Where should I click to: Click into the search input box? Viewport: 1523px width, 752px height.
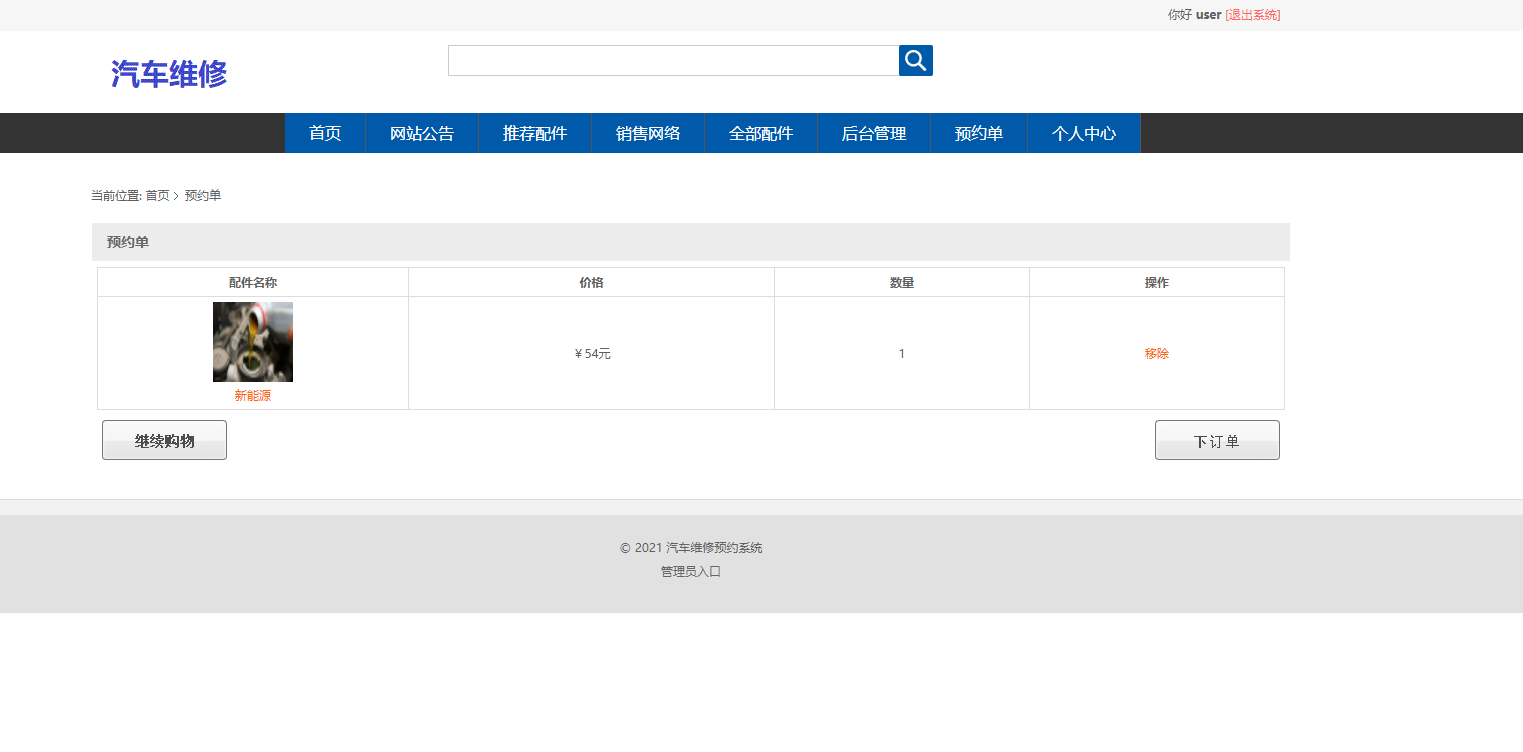673,60
